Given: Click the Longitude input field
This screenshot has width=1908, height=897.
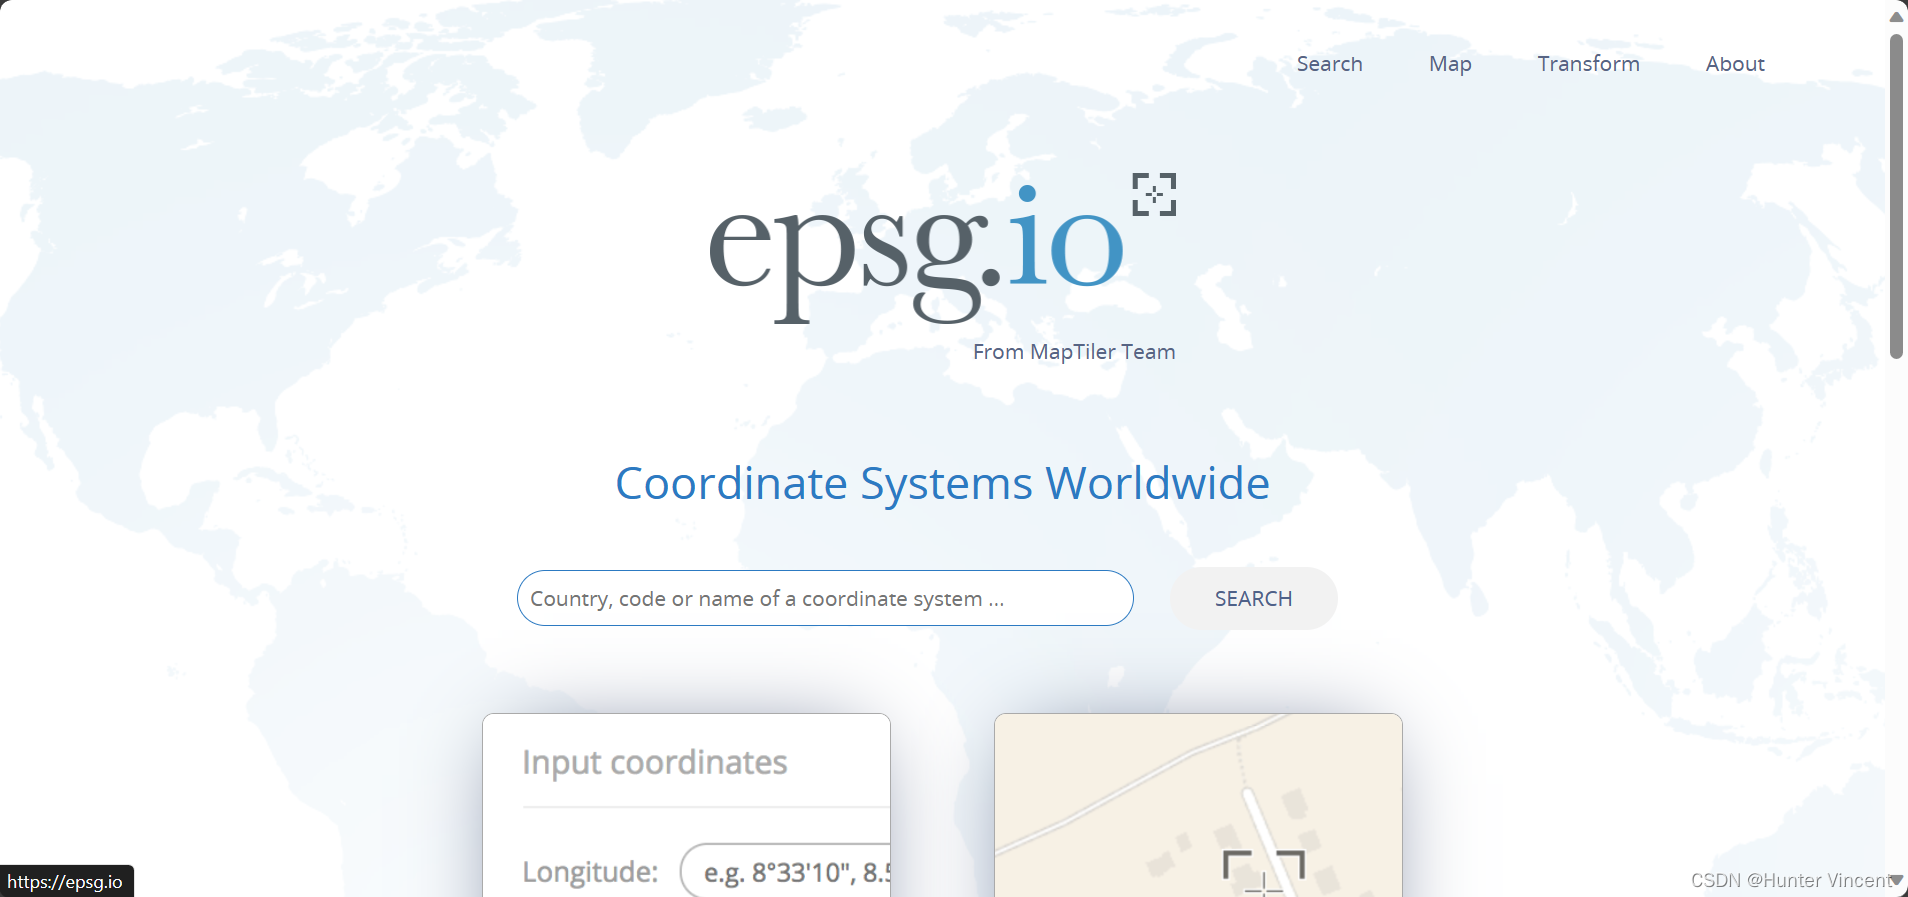Looking at the screenshot, I should 786,871.
